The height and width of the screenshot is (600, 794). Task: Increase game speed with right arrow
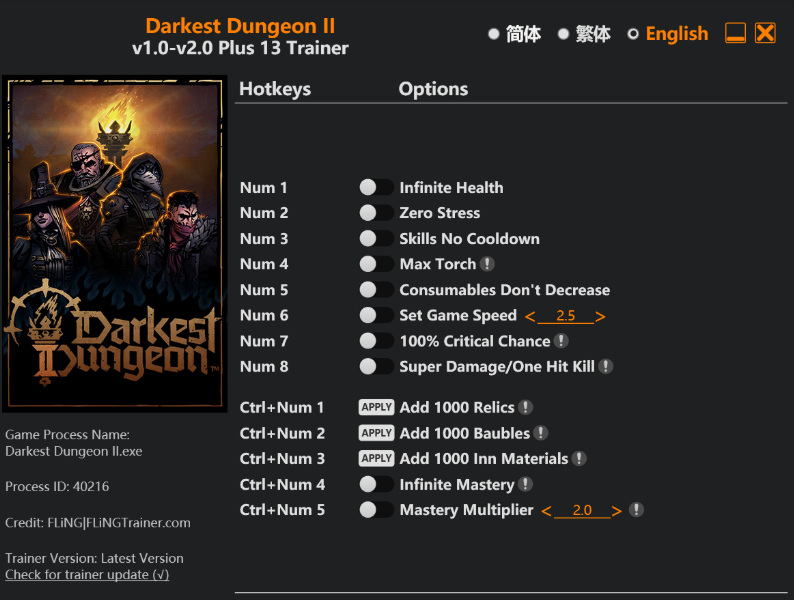pos(600,316)
